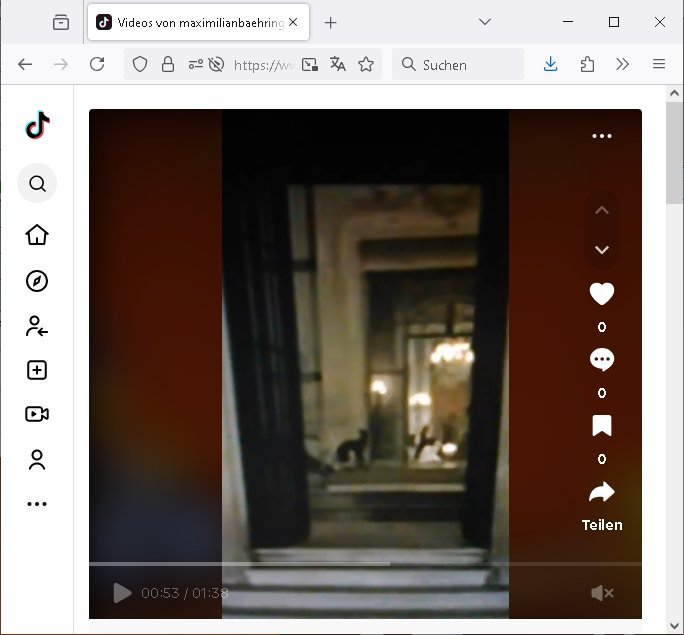Show site security lock info
Image resolution: width=684 pixels, height=635 pixels.
click(168, 65)
